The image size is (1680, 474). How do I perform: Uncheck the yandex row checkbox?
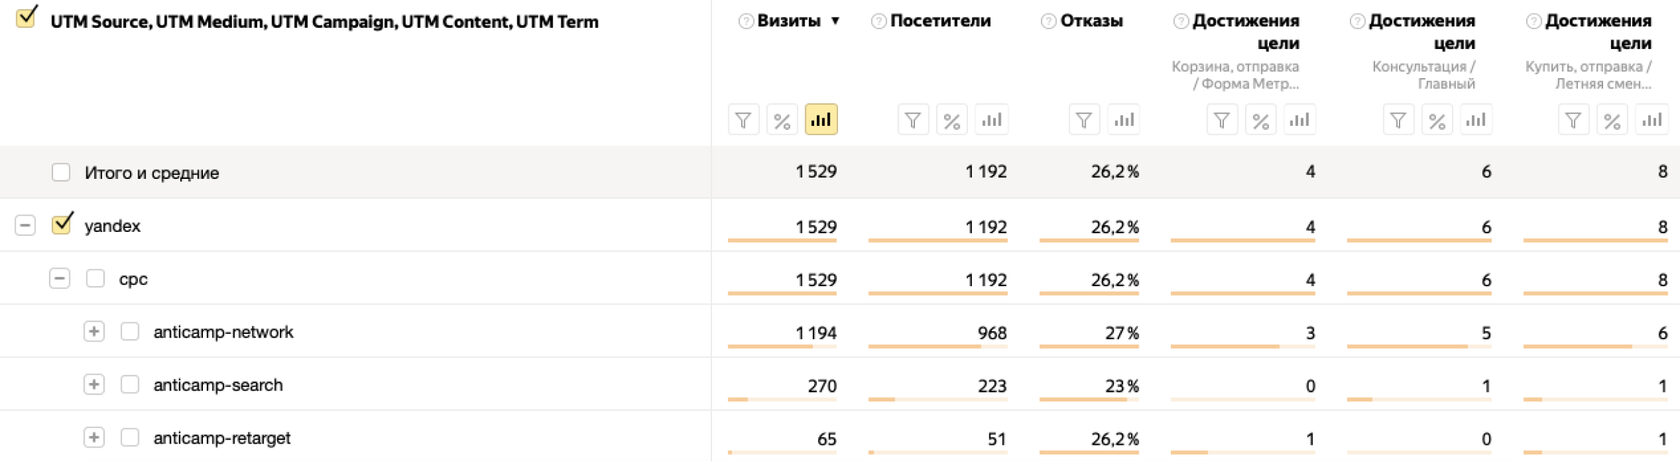tap(62, 224)
